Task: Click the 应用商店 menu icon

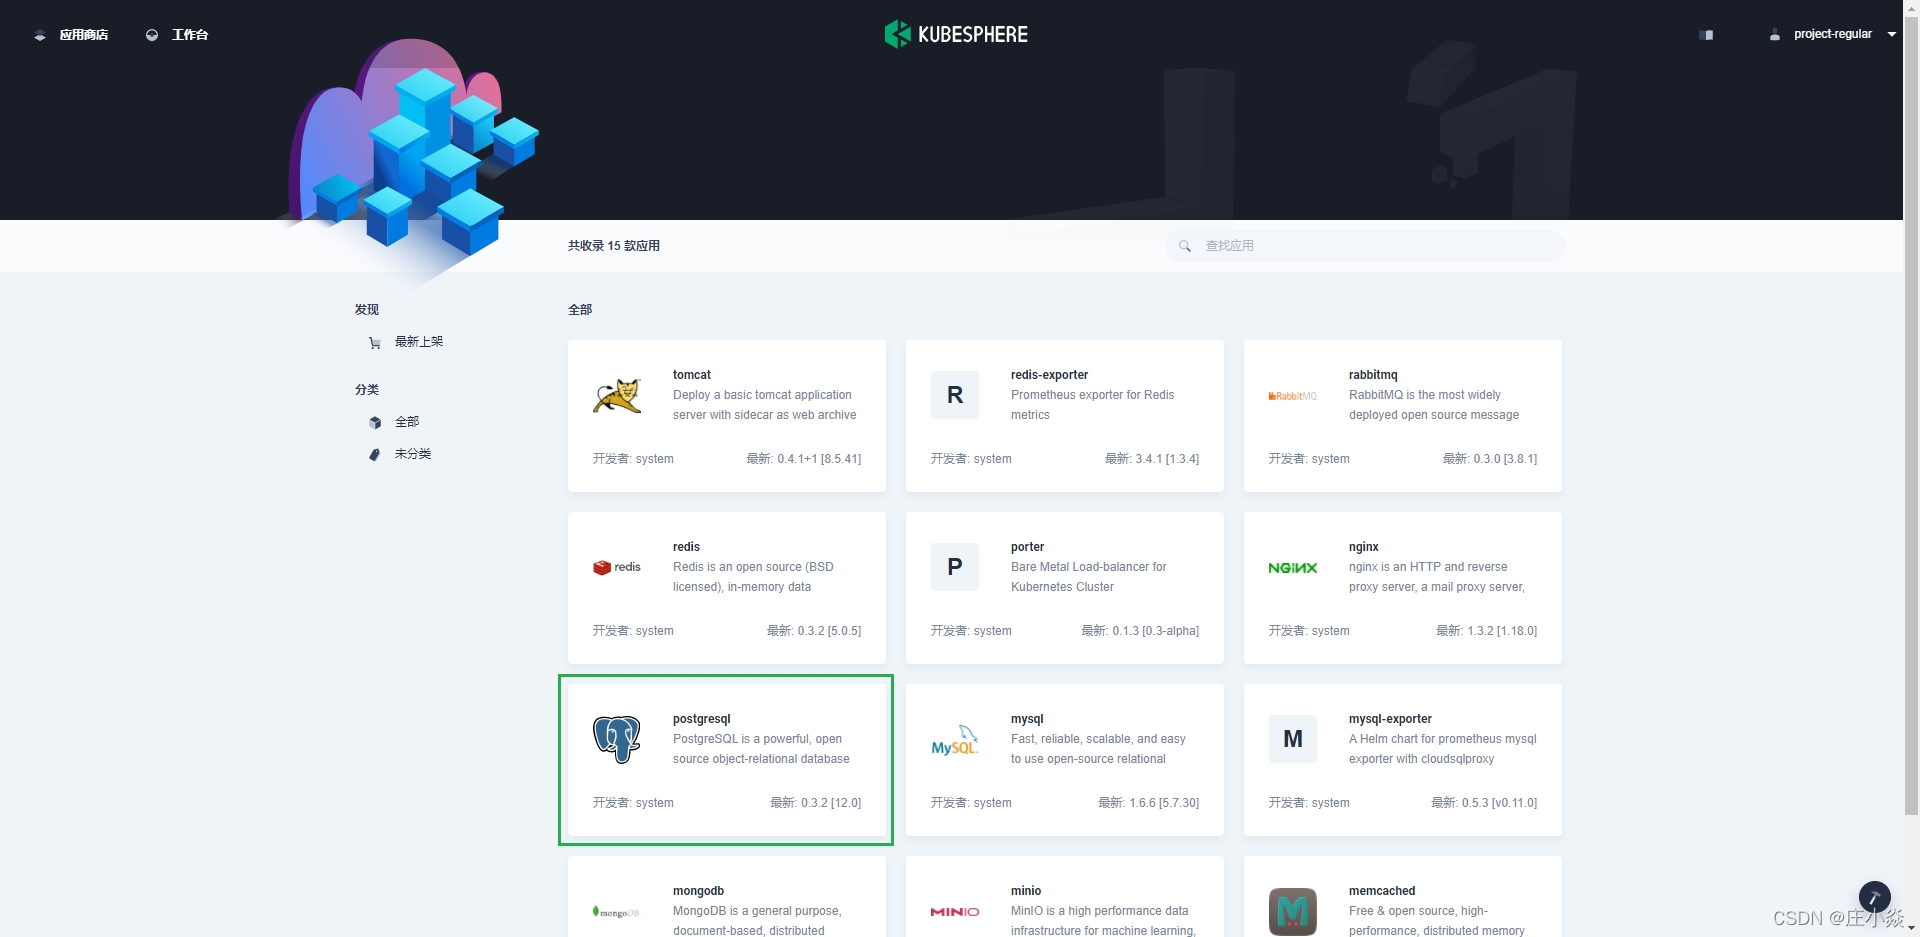Action: point(40,35)
